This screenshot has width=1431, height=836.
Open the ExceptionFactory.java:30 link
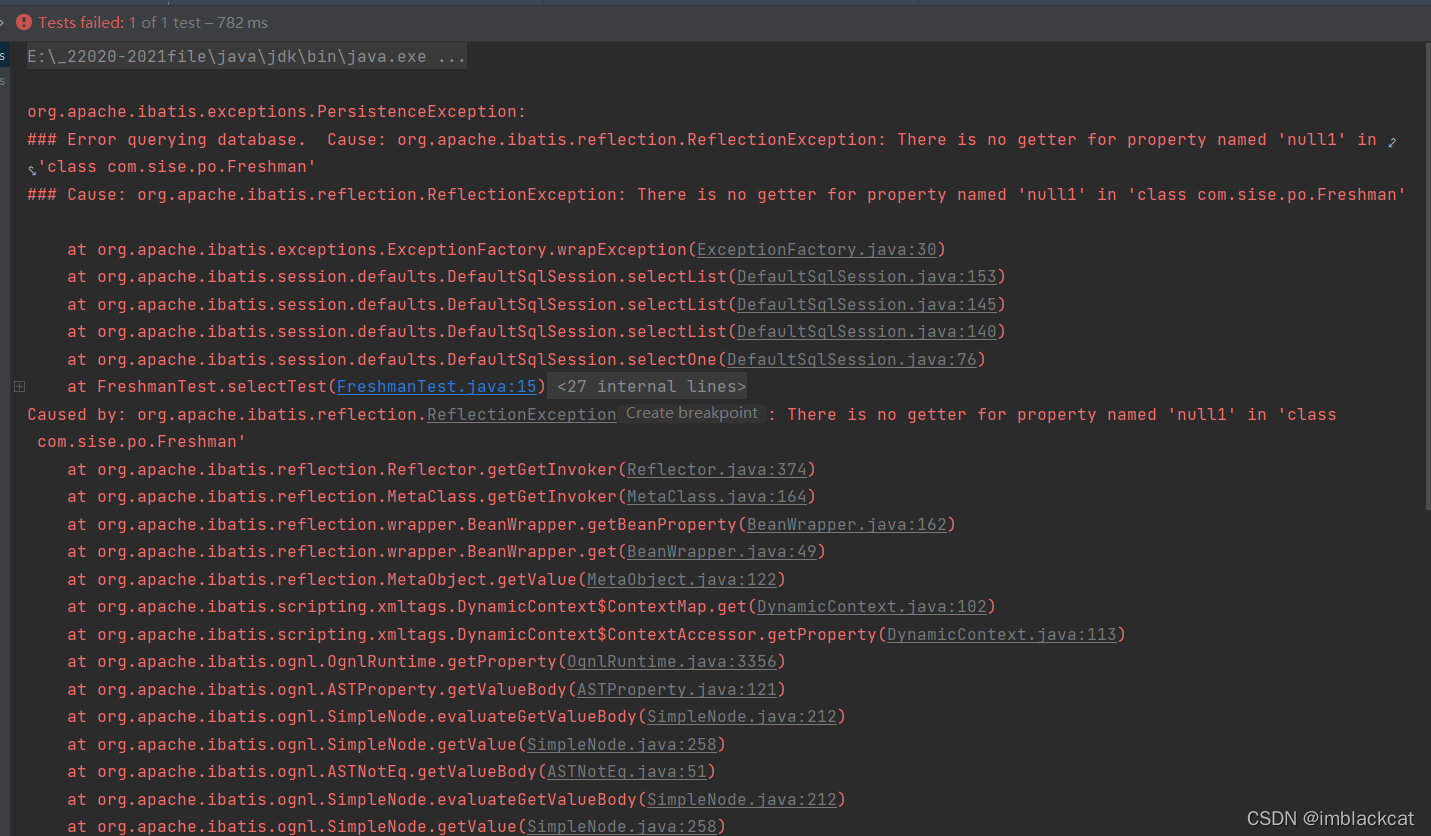tap(816, 249)
